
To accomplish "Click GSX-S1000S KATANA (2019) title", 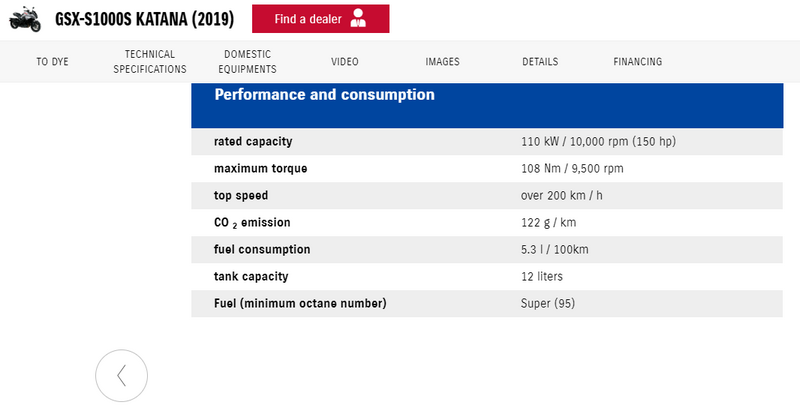I will pyautogui.click(x=144, y=19).
